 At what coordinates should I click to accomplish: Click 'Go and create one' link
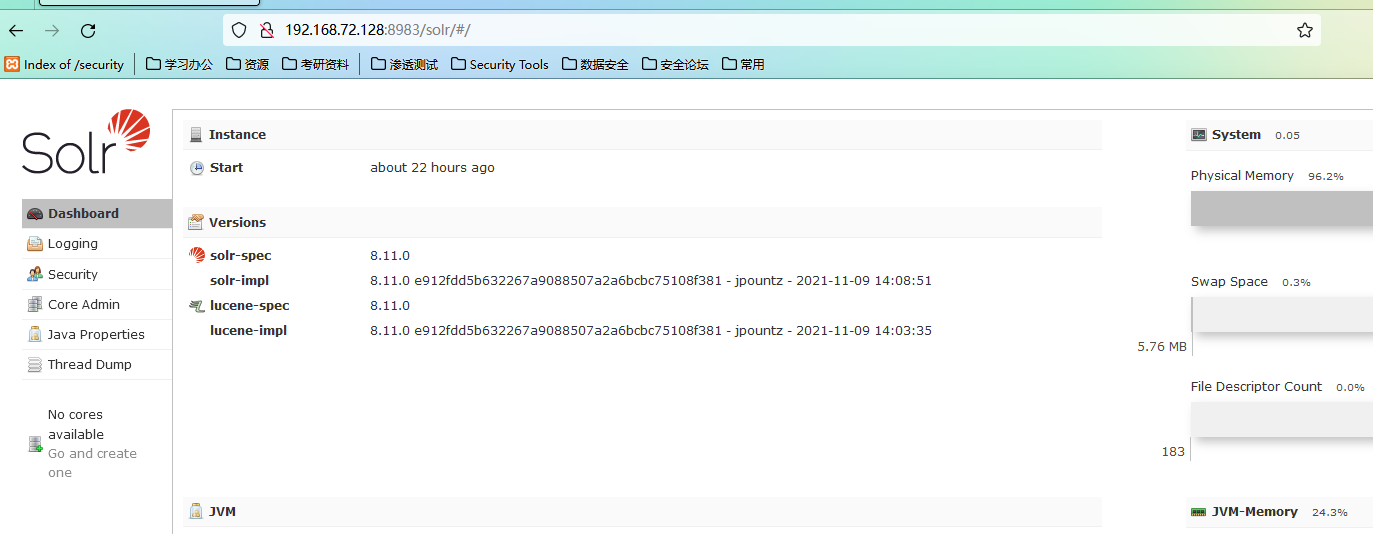tap(92, 463)
